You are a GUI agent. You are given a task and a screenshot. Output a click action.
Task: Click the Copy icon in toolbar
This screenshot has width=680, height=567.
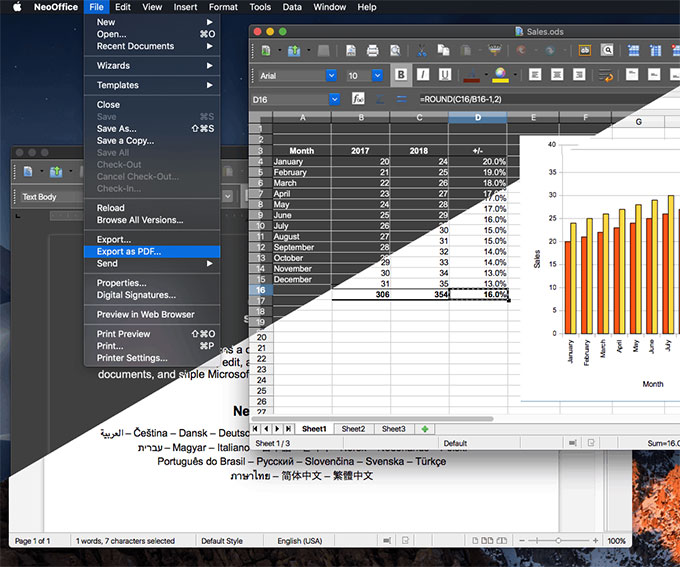444,50
